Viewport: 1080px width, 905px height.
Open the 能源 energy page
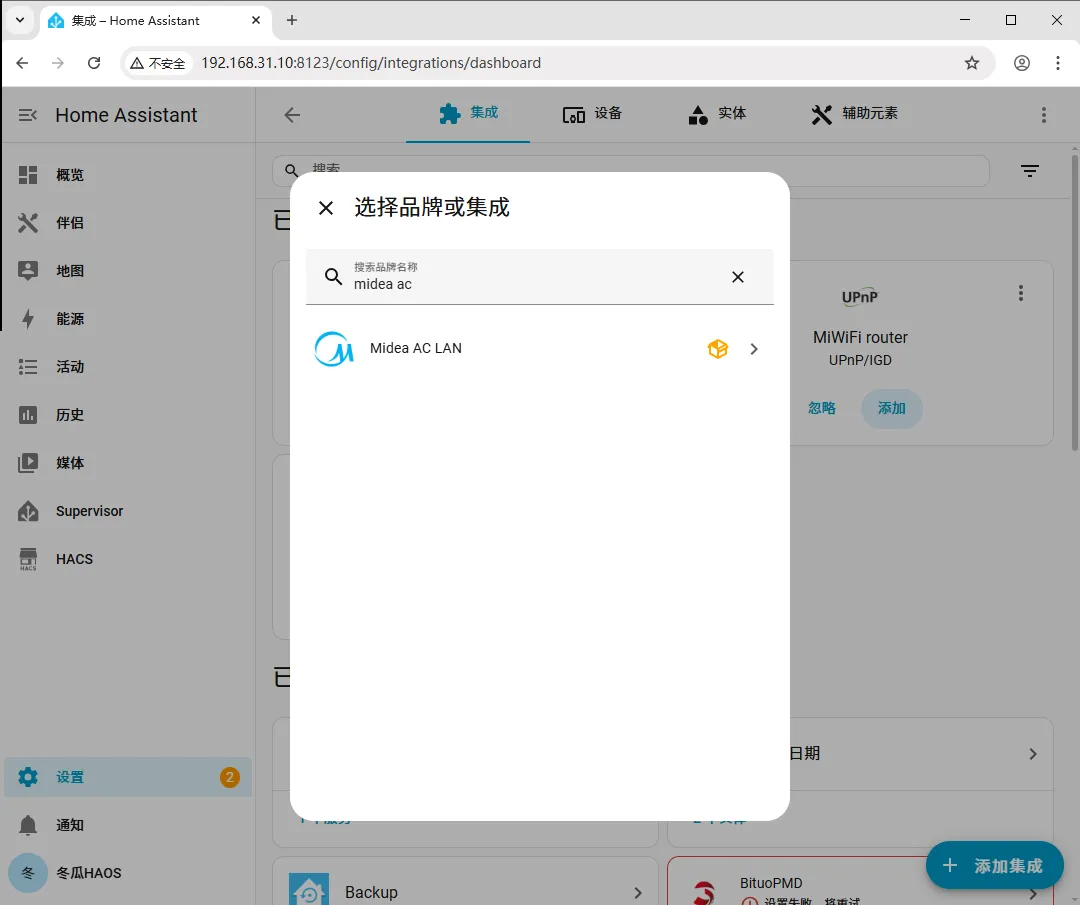coord(127,319)
